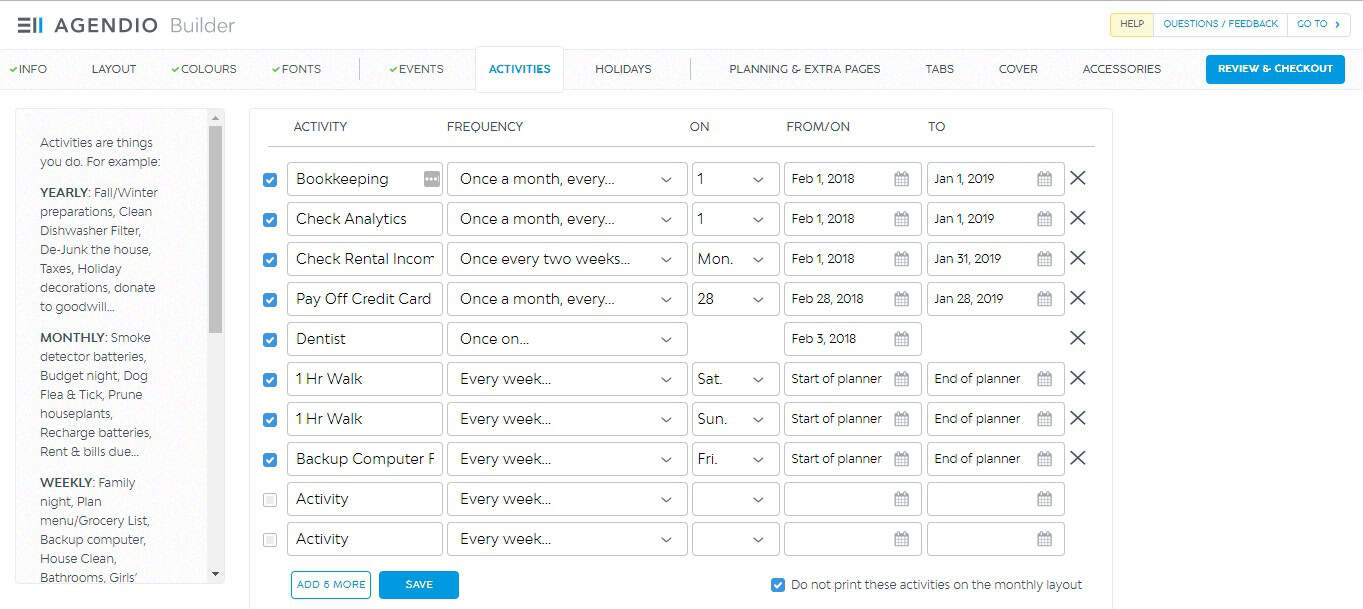The width and height of the screenshot is (1363, 609).
Task: Delete the Bookkeeping activity row
Action: click(x=1077, y=178)
